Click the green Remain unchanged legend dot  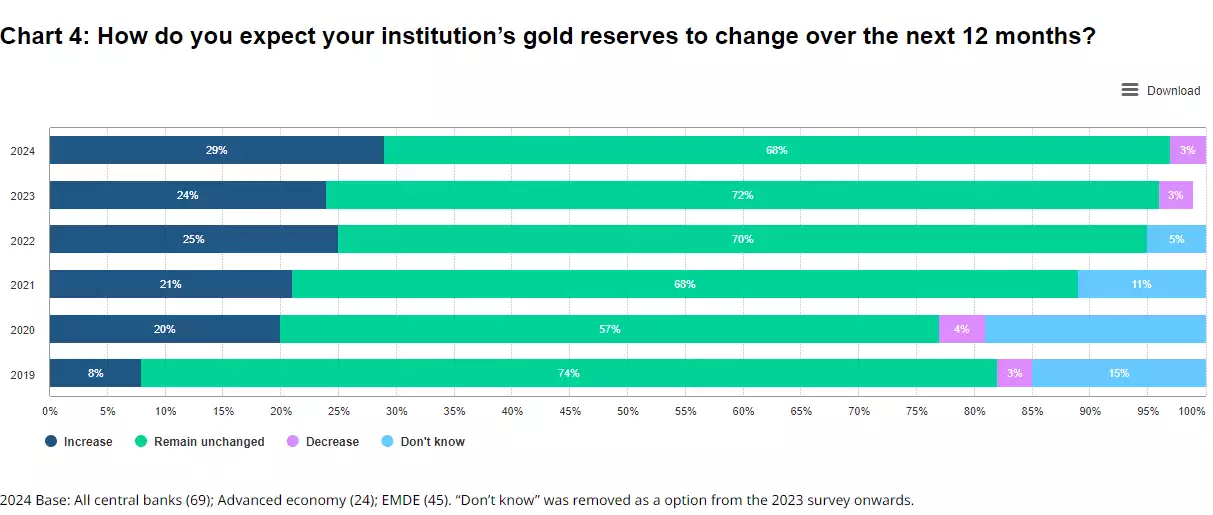141,441
